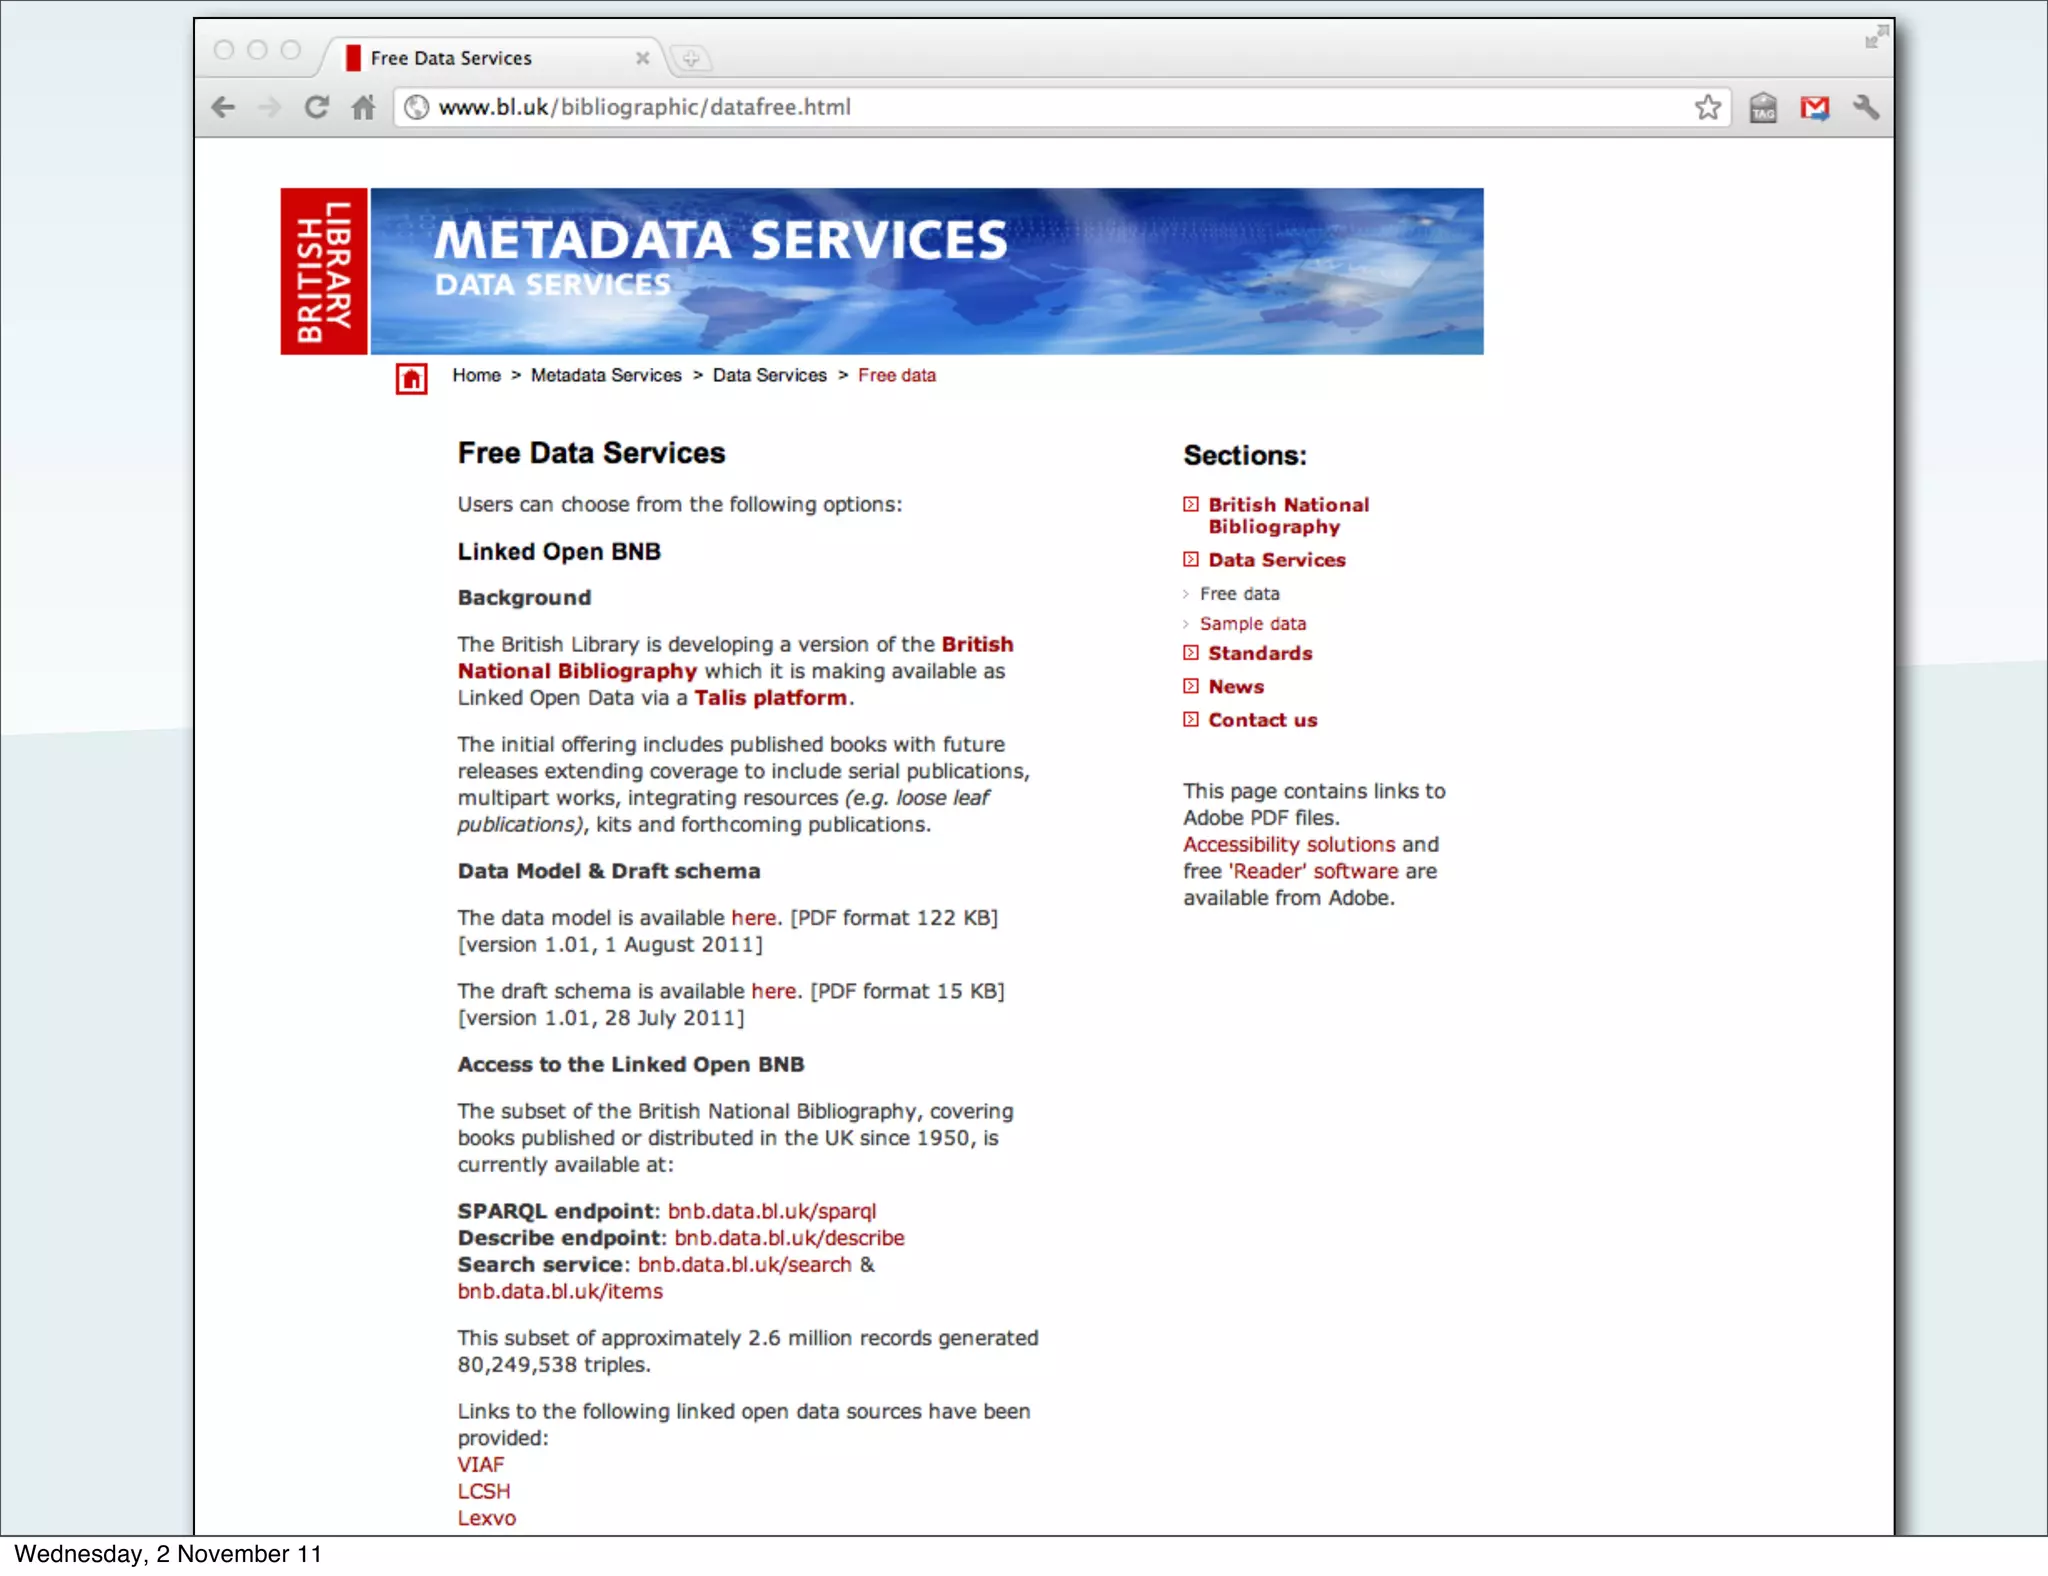This screenshot has width=2048, height=1576.
Task: Click the TAG extension icon
Action: 1763,107
